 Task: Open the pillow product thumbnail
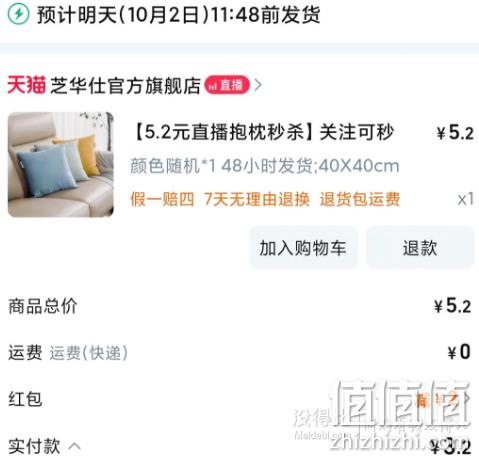pos(61,165)
